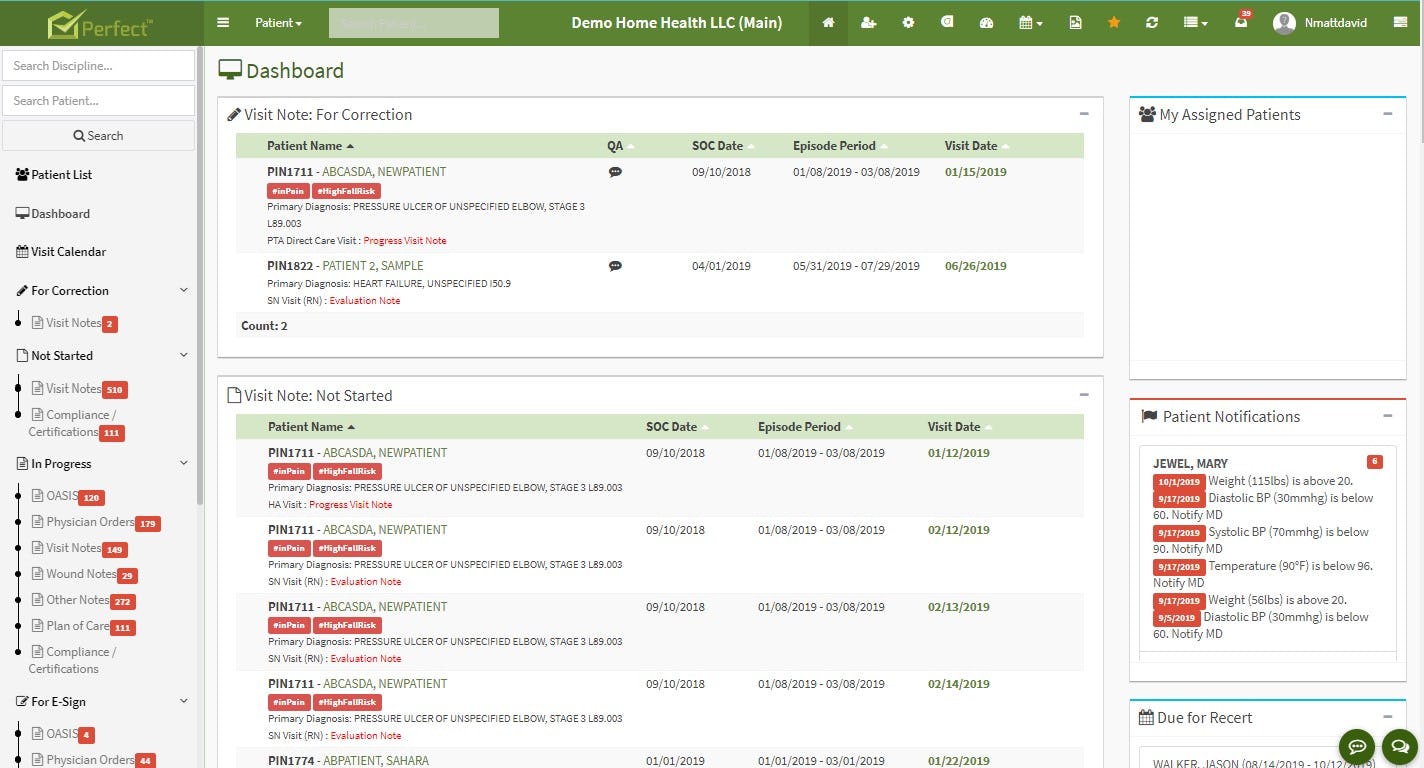Open the Patient dropdown in the top bar

(278, 22)
